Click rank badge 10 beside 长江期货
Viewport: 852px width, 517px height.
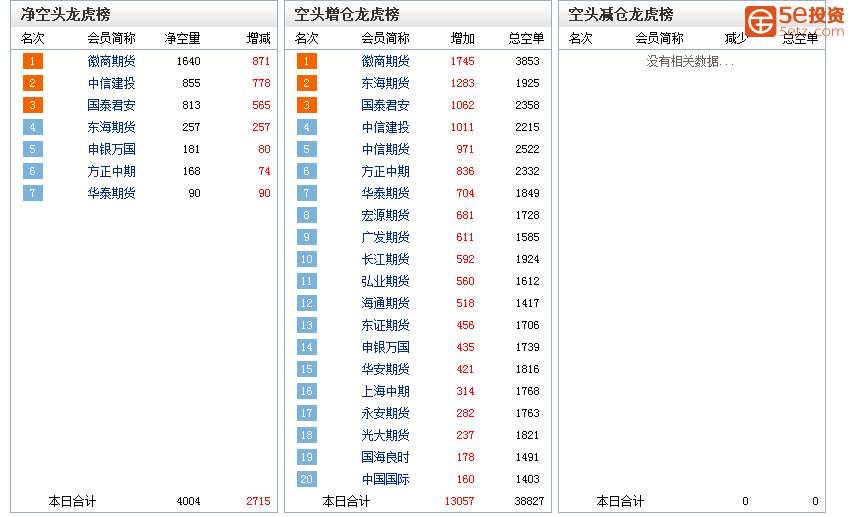306,259
